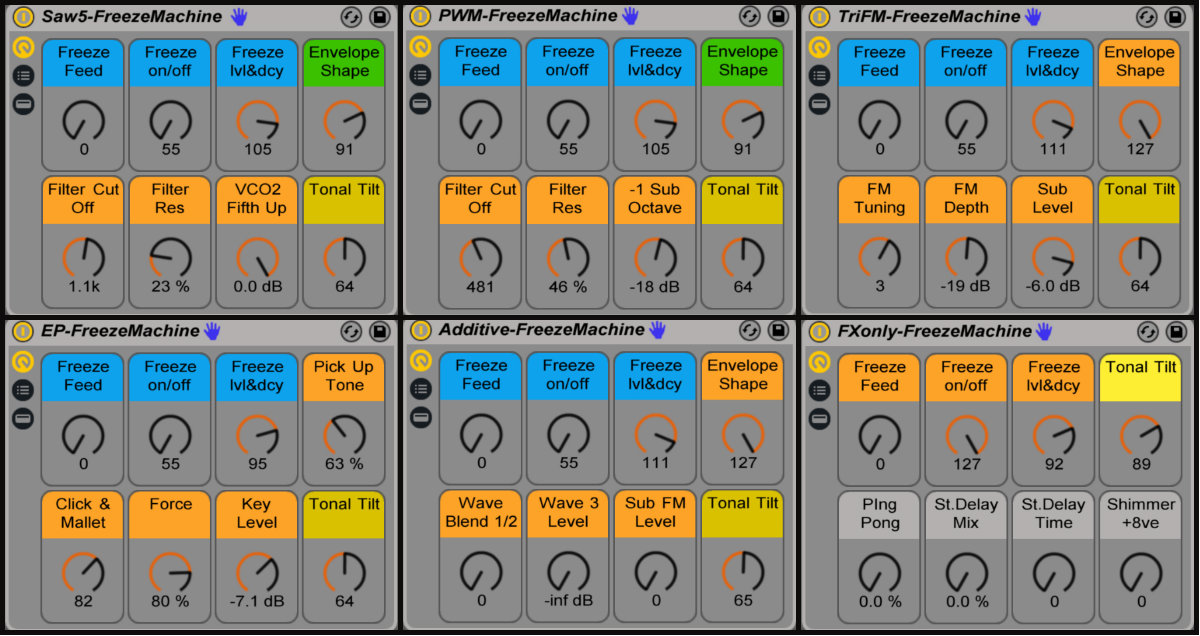The image size is (1200, 636).
Task: Click the FXonly Freeze on/off knob showing 127
Action: coord(967,435)
